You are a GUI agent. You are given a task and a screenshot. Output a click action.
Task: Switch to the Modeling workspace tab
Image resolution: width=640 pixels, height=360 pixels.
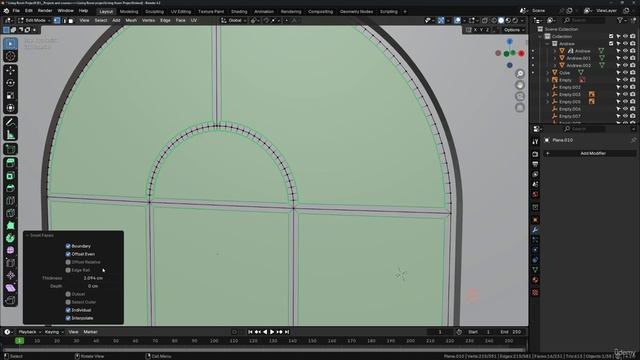point(129,11)
